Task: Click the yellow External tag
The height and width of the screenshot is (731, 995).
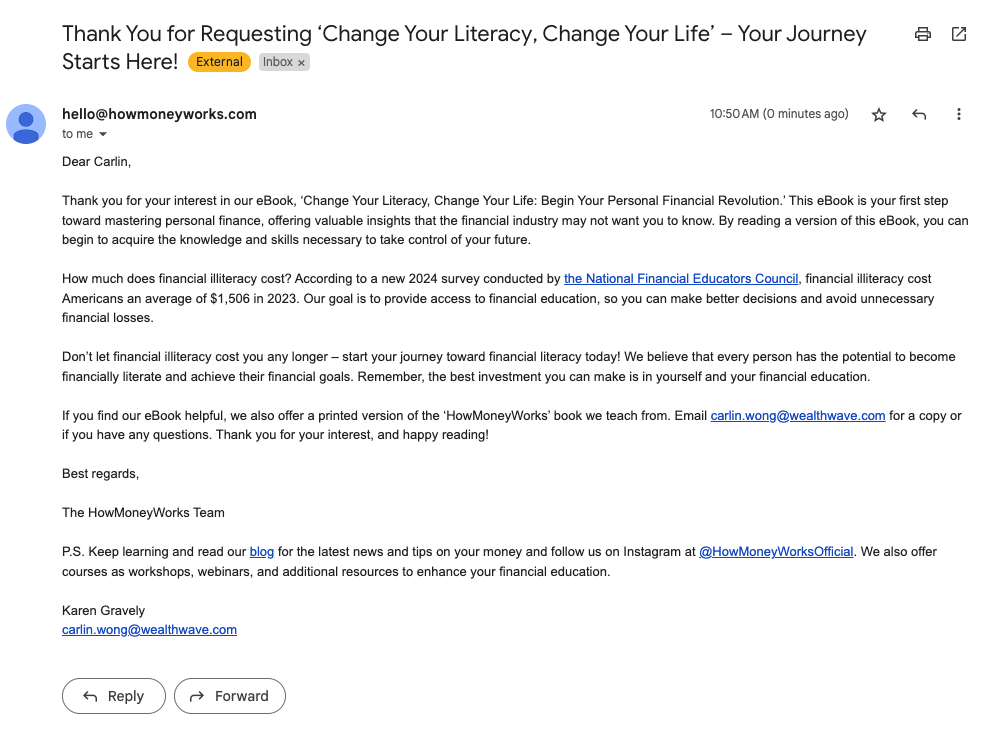Action: pos(219,62)
